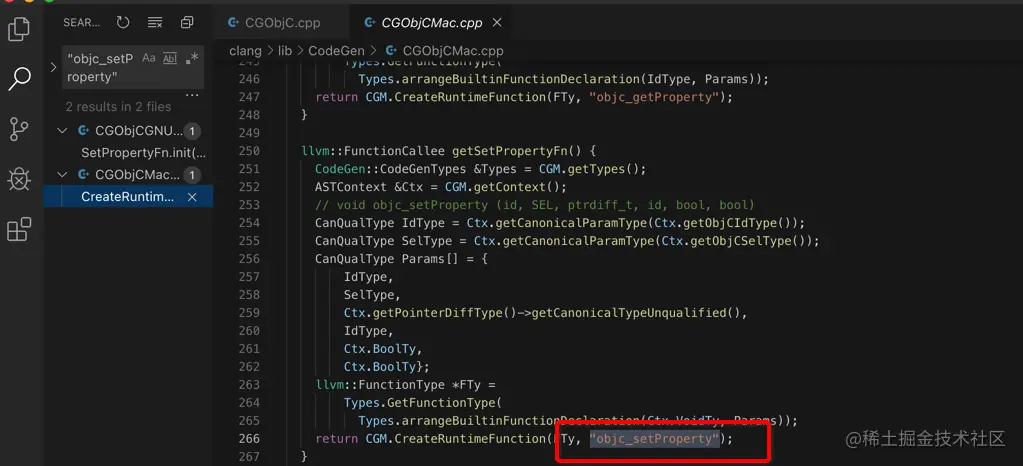1023x466 pixels.
Task: Click the lib breadcrumb
Action: coord(285,50)
